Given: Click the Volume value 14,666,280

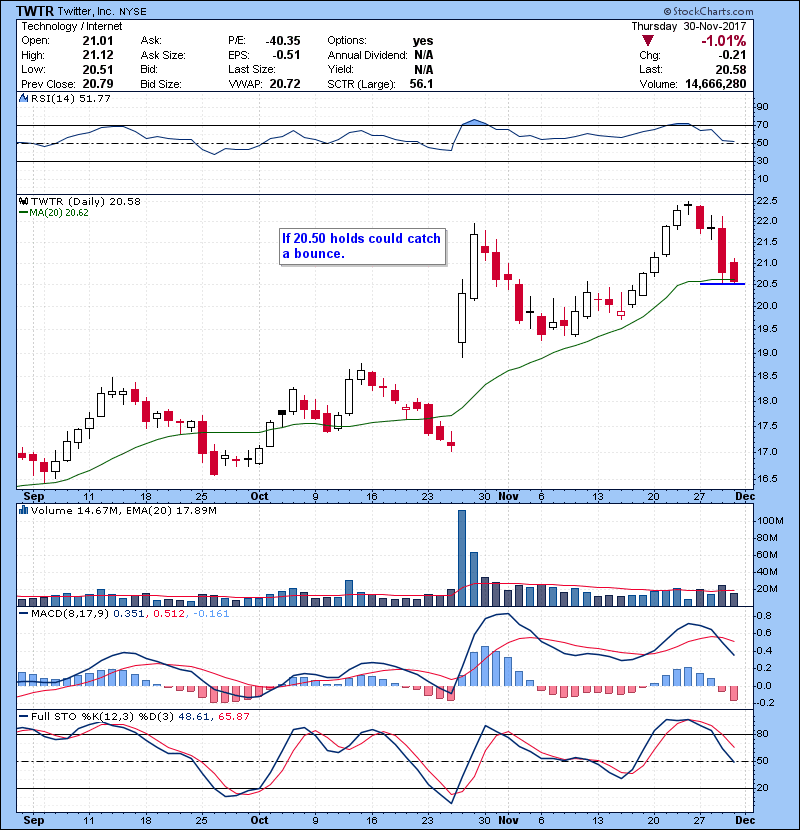Looking at the screenshot, I should click(716, 84).
